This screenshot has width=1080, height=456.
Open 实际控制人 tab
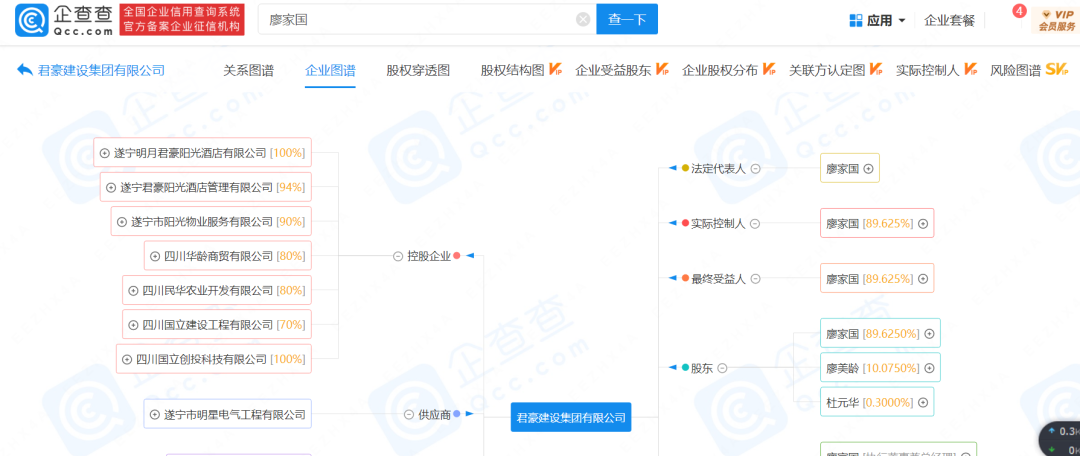coord(927,70)
